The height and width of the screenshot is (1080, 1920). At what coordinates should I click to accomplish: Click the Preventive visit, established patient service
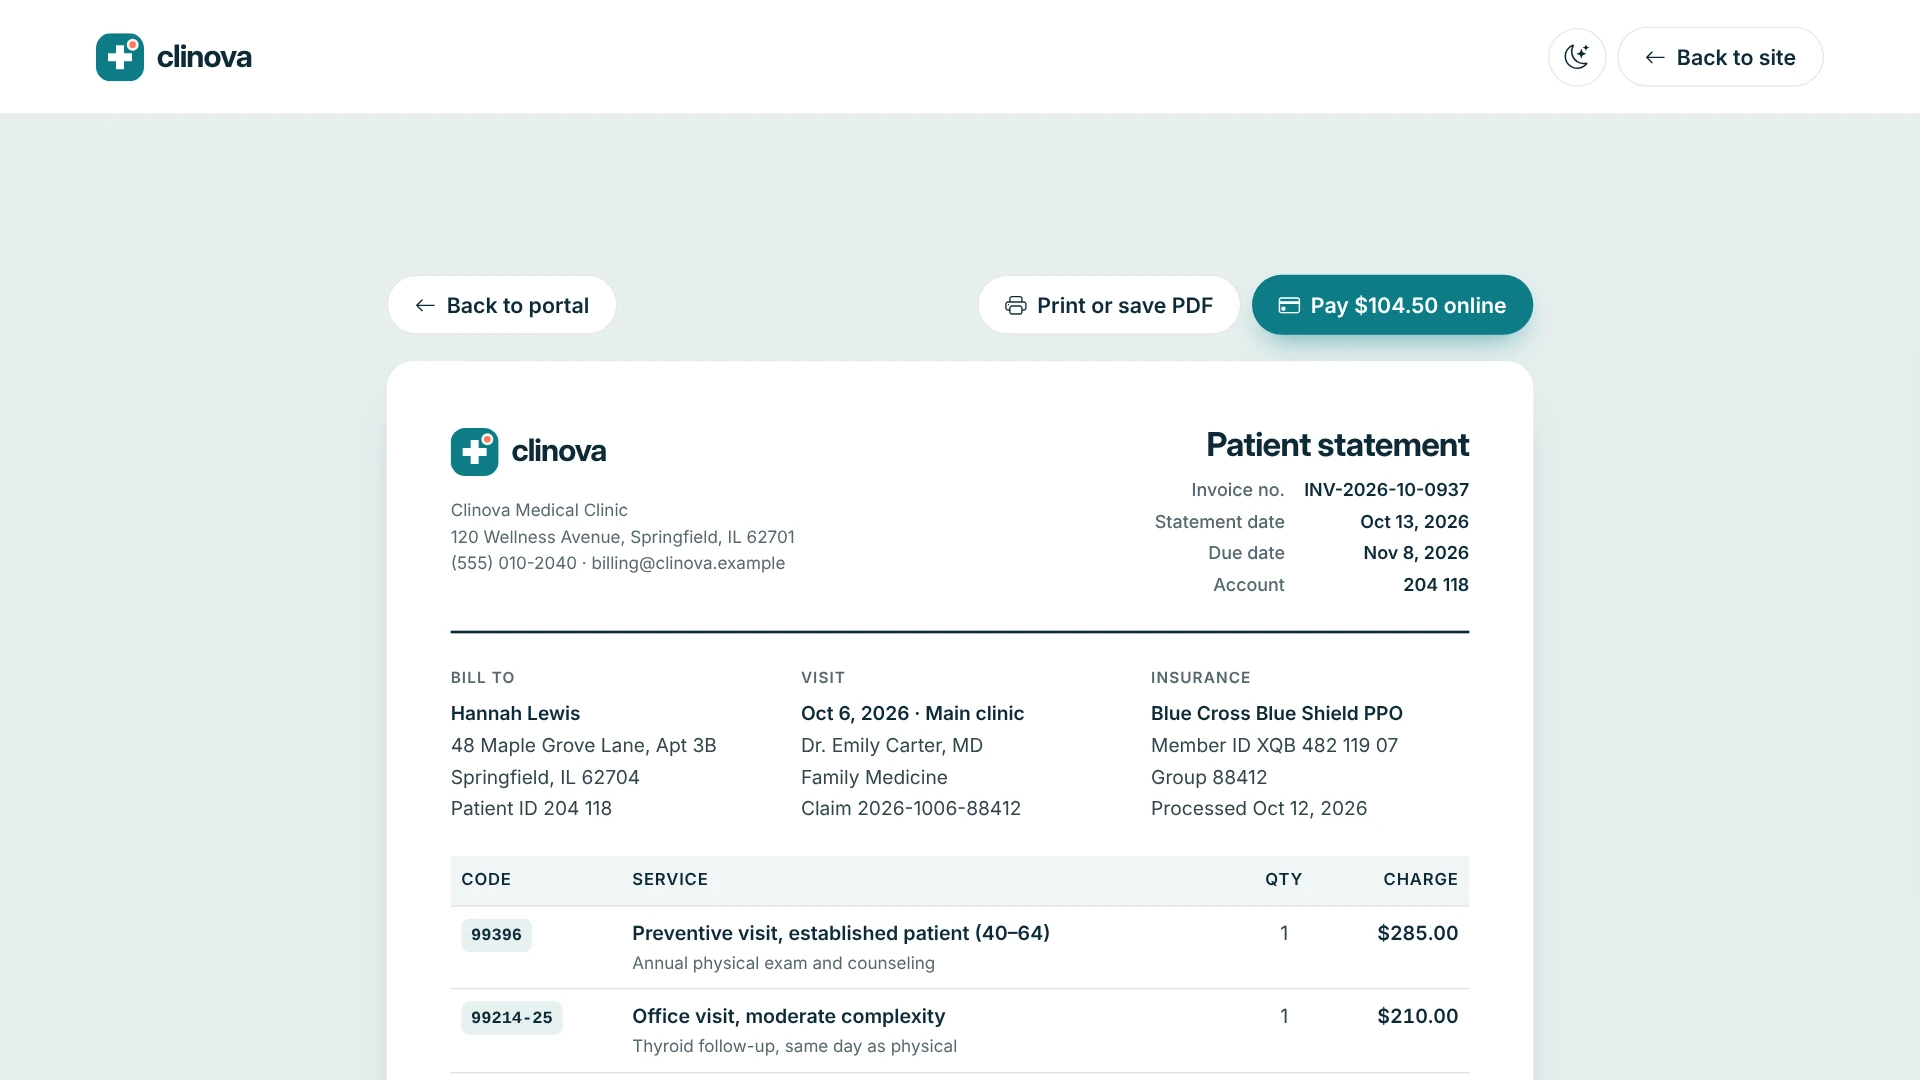coord(841,933)
